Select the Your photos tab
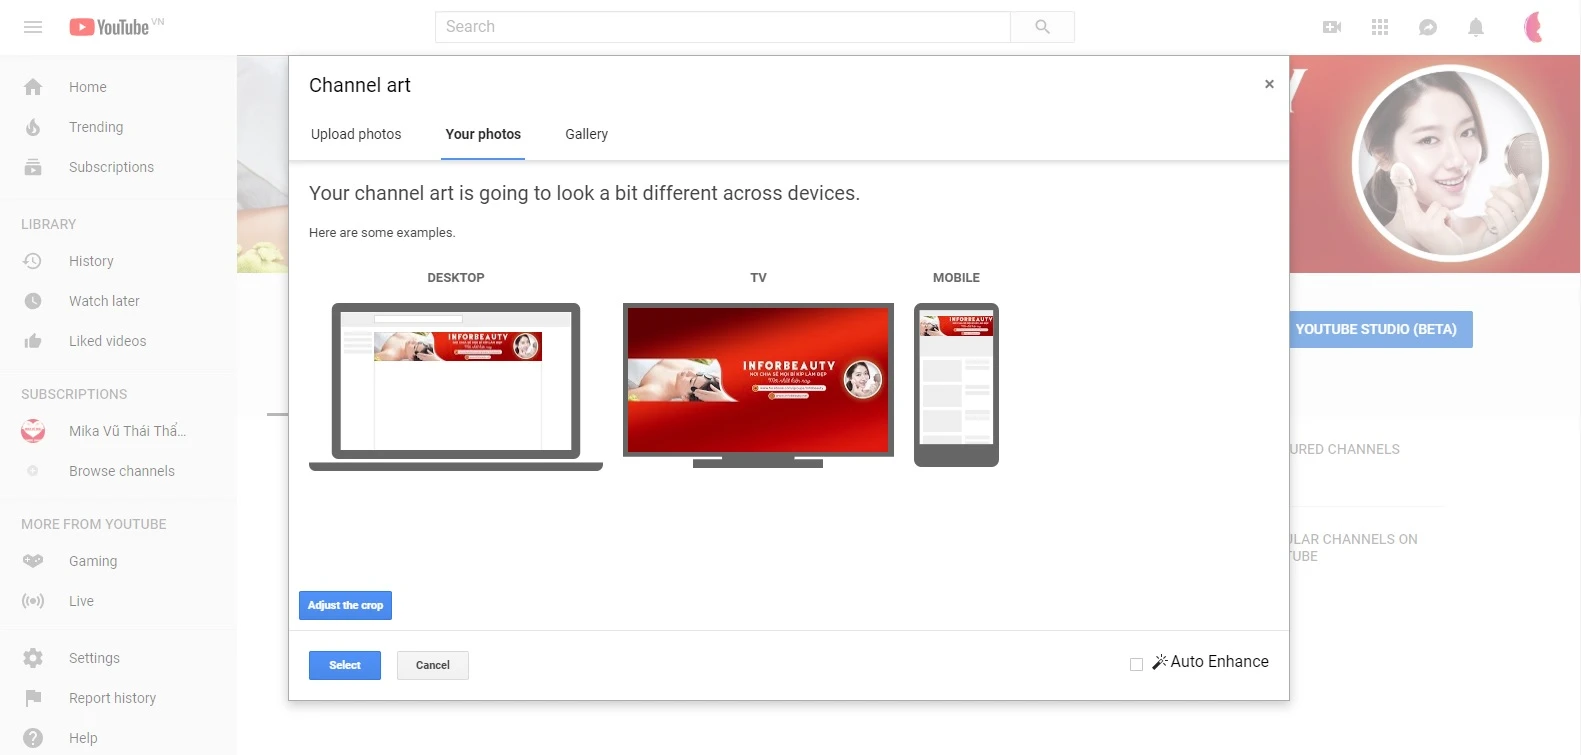Viewport: 1581px width, 755px height. [x=483, y=134]
